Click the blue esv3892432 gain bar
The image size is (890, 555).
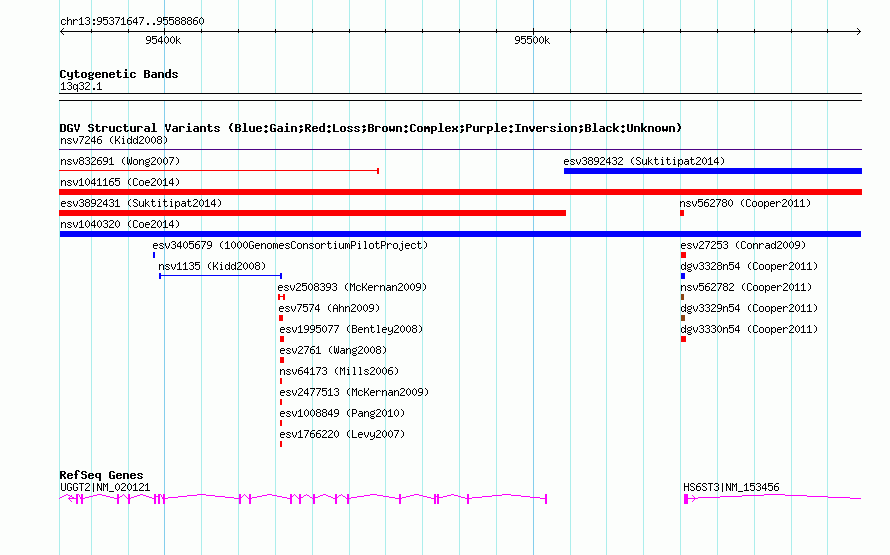pos(713,171)
